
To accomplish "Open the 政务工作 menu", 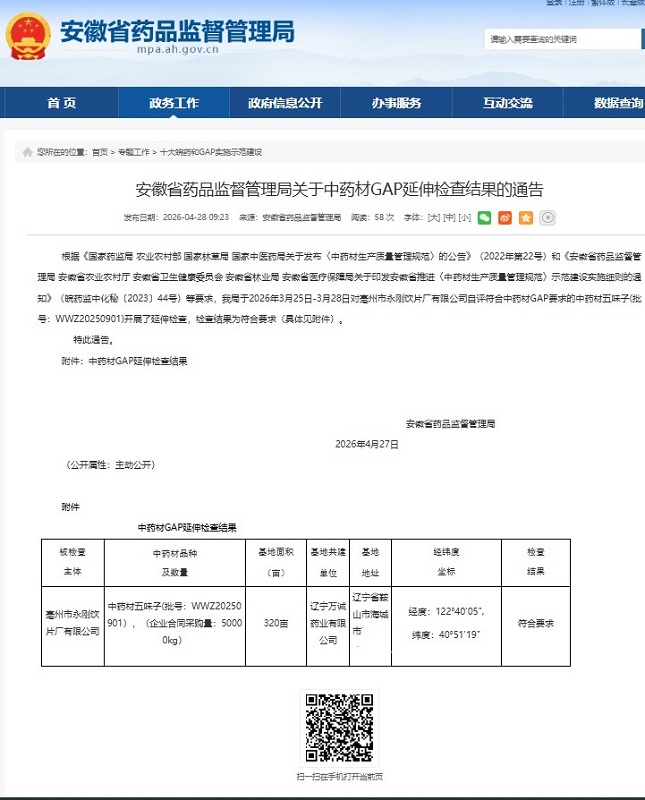I will point(174,103).
